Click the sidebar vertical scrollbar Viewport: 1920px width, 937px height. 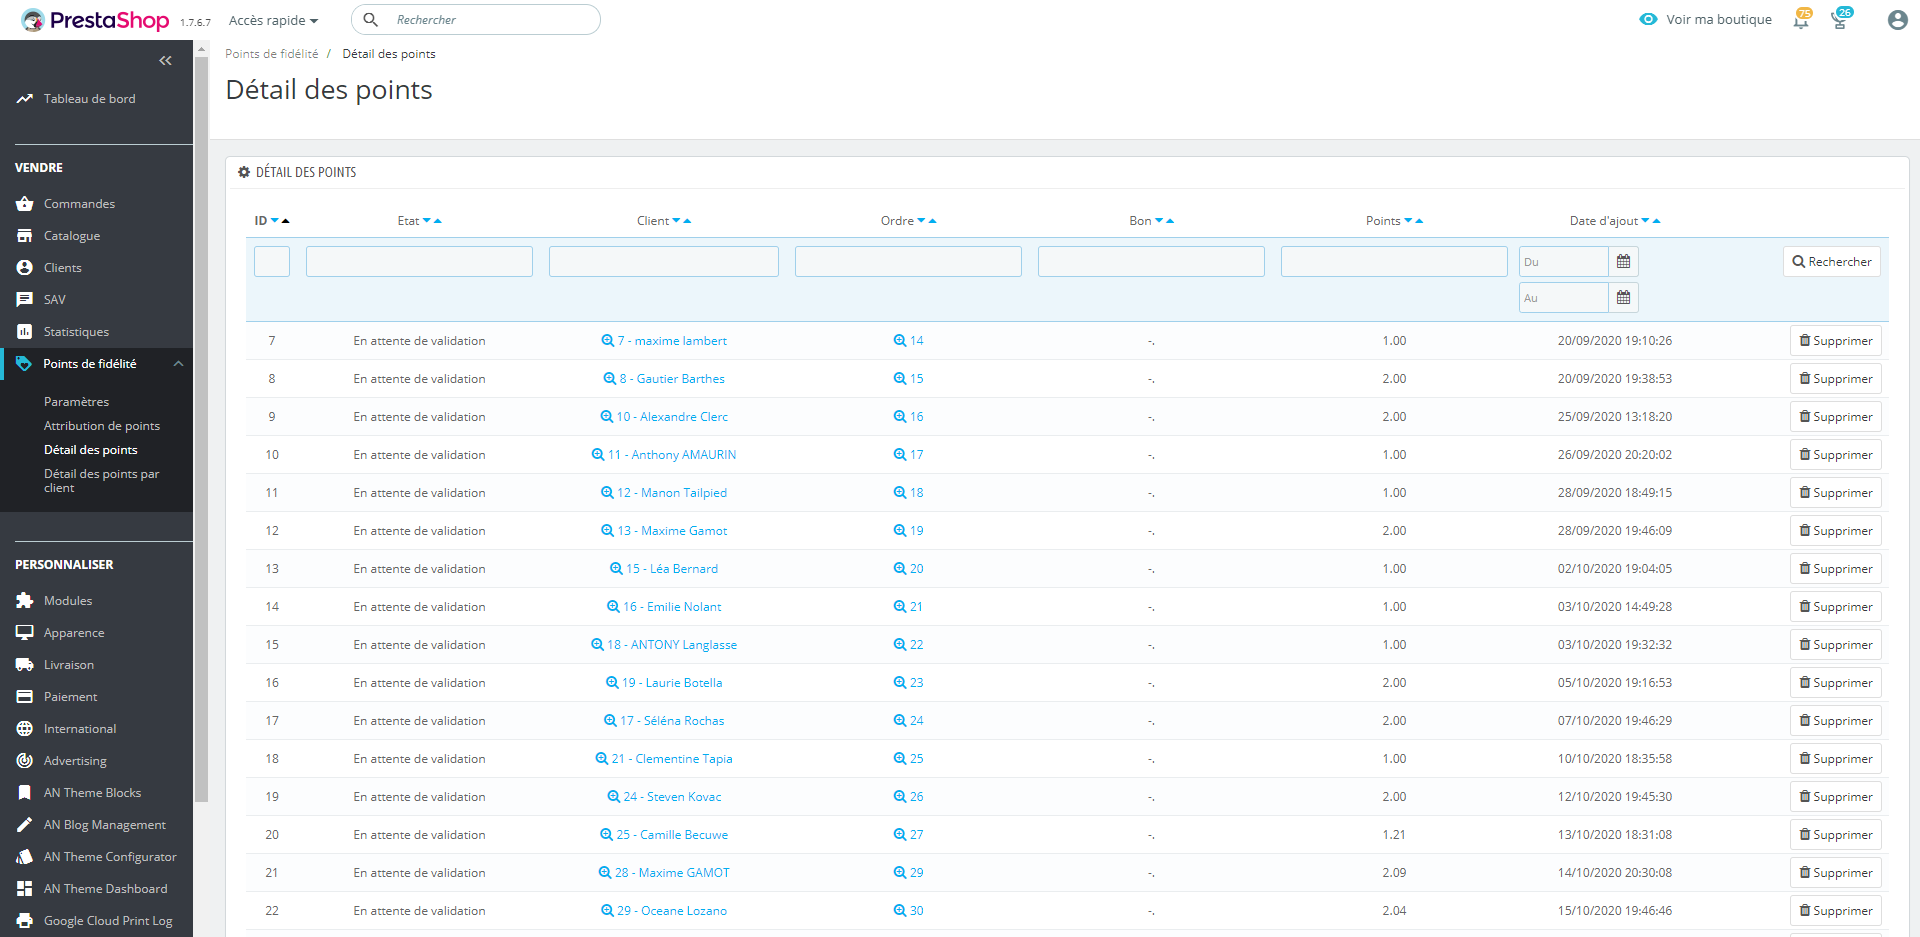(x=201, y=430)
